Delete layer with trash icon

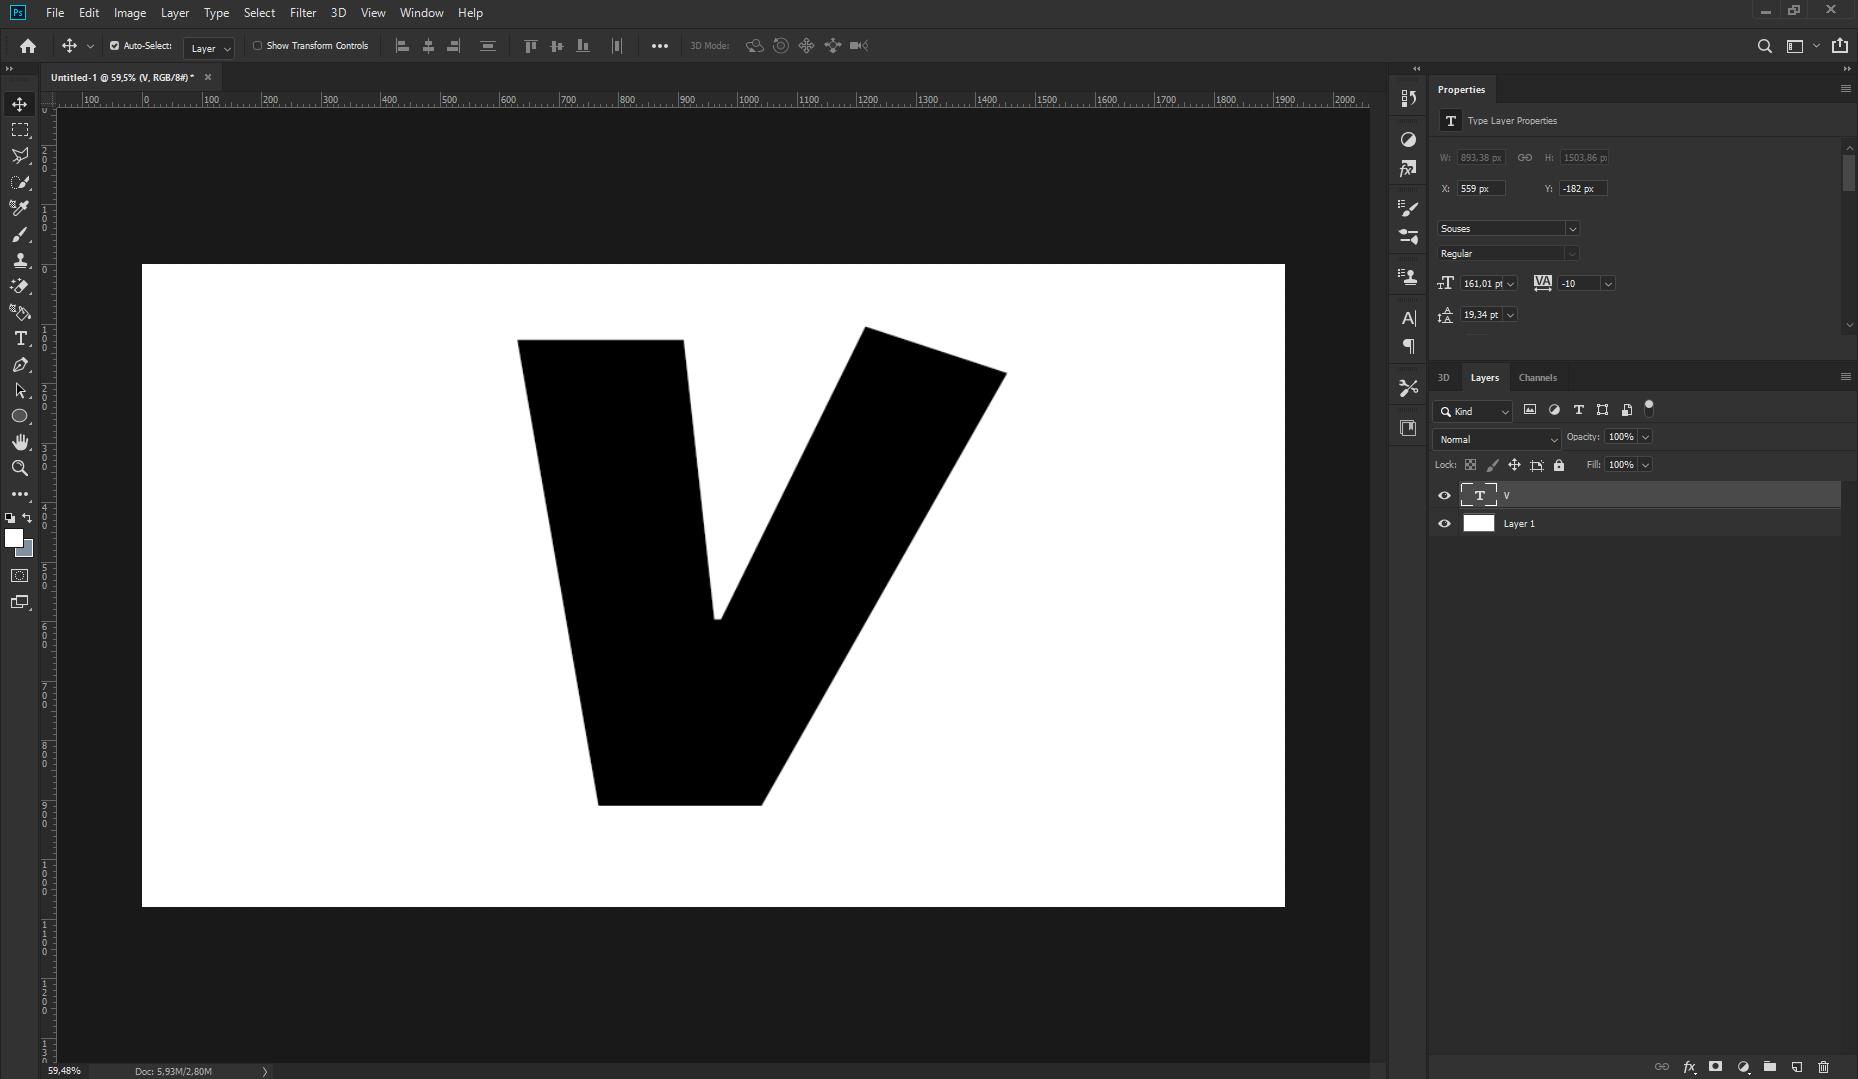1823,1067
